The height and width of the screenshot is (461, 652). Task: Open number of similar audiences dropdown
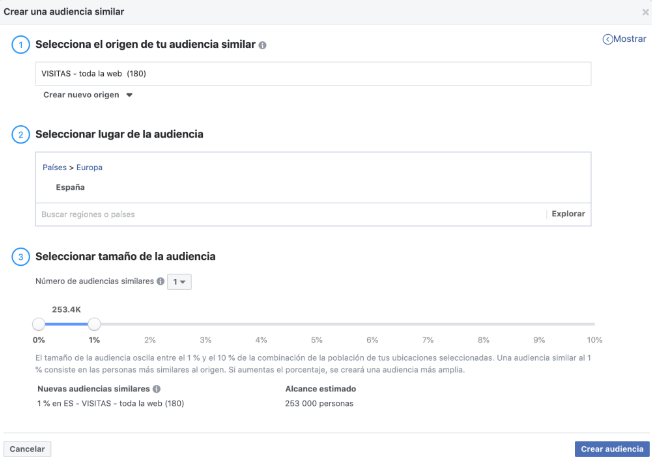(x=180, y=282)
